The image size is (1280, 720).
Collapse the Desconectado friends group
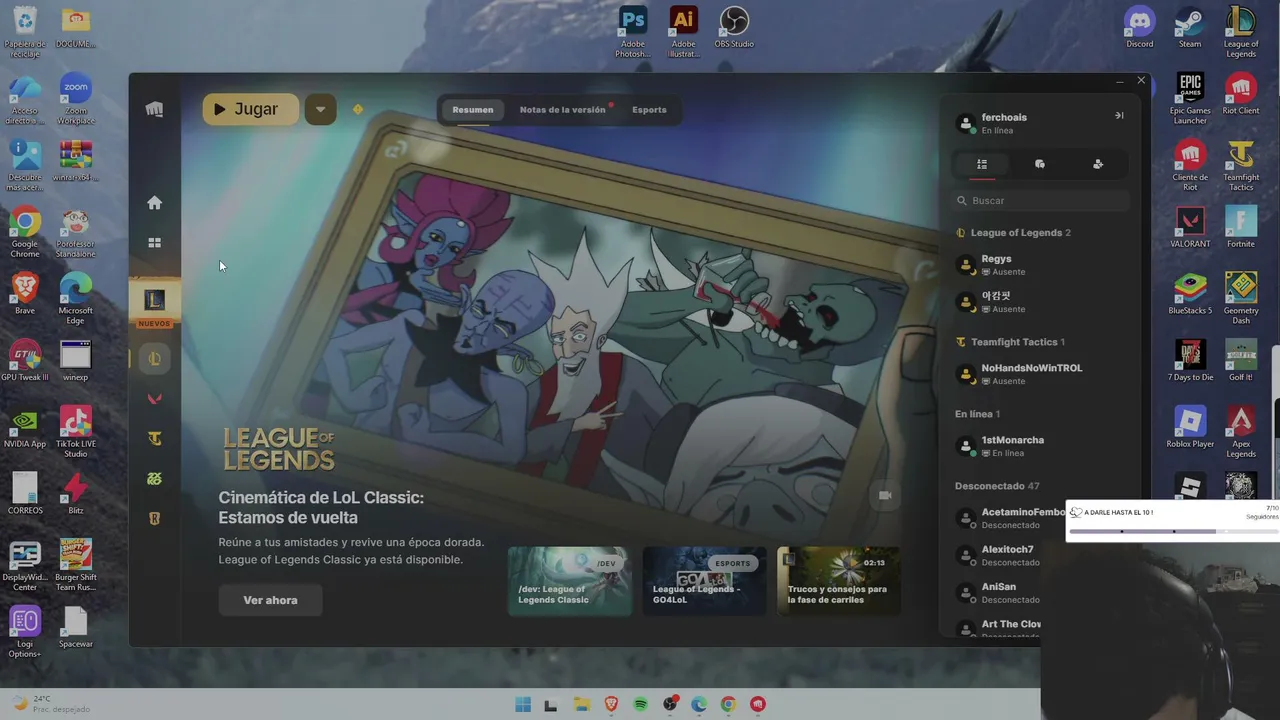[x=997, y=486]
